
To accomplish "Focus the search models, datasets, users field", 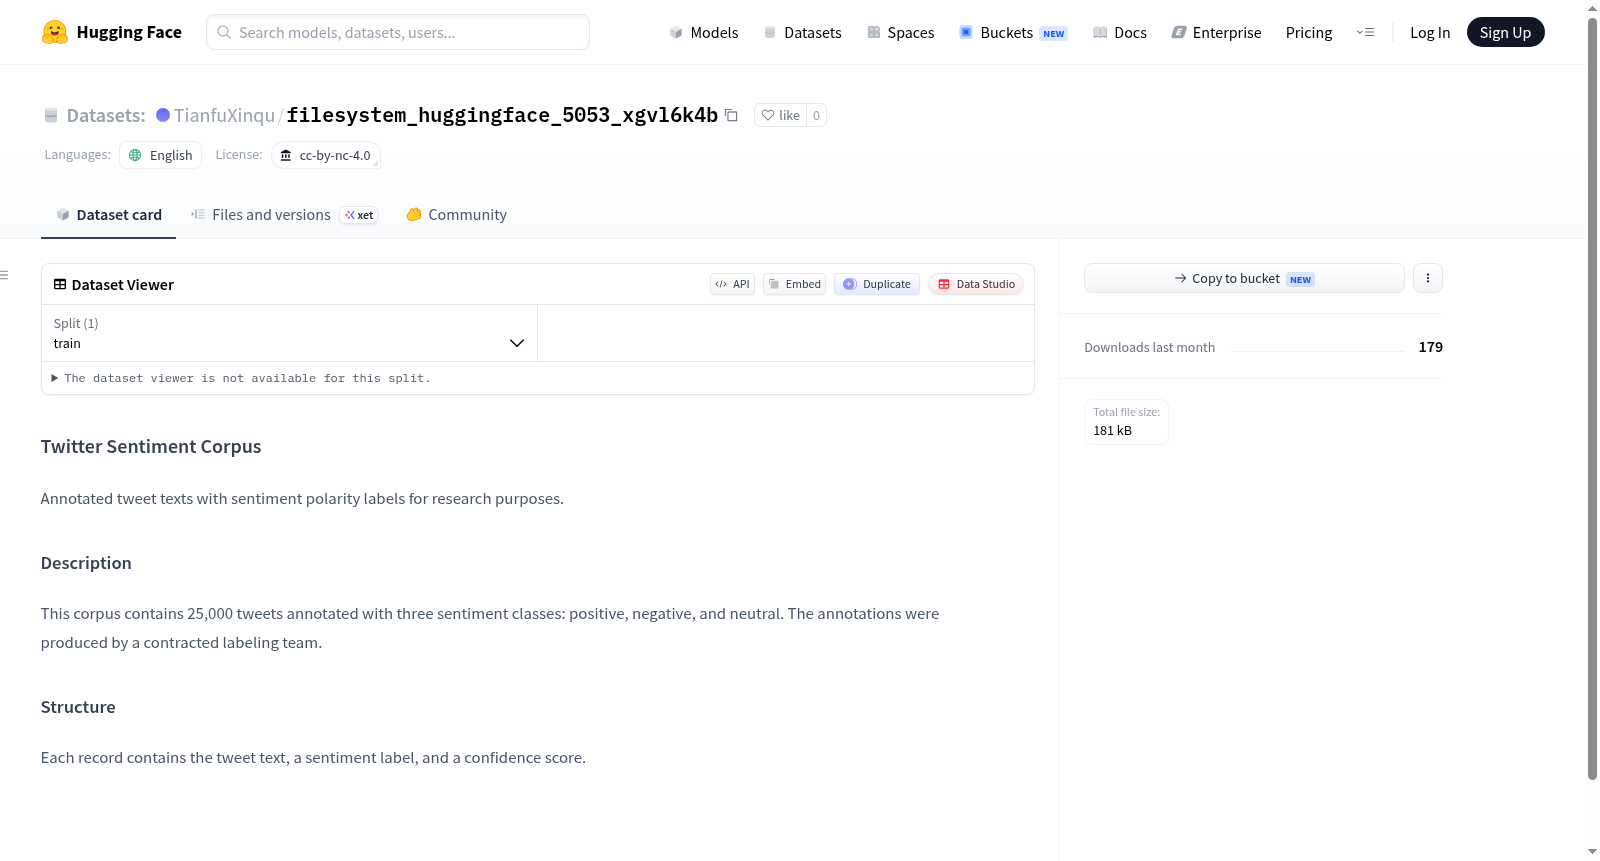I will coord(398,32).
